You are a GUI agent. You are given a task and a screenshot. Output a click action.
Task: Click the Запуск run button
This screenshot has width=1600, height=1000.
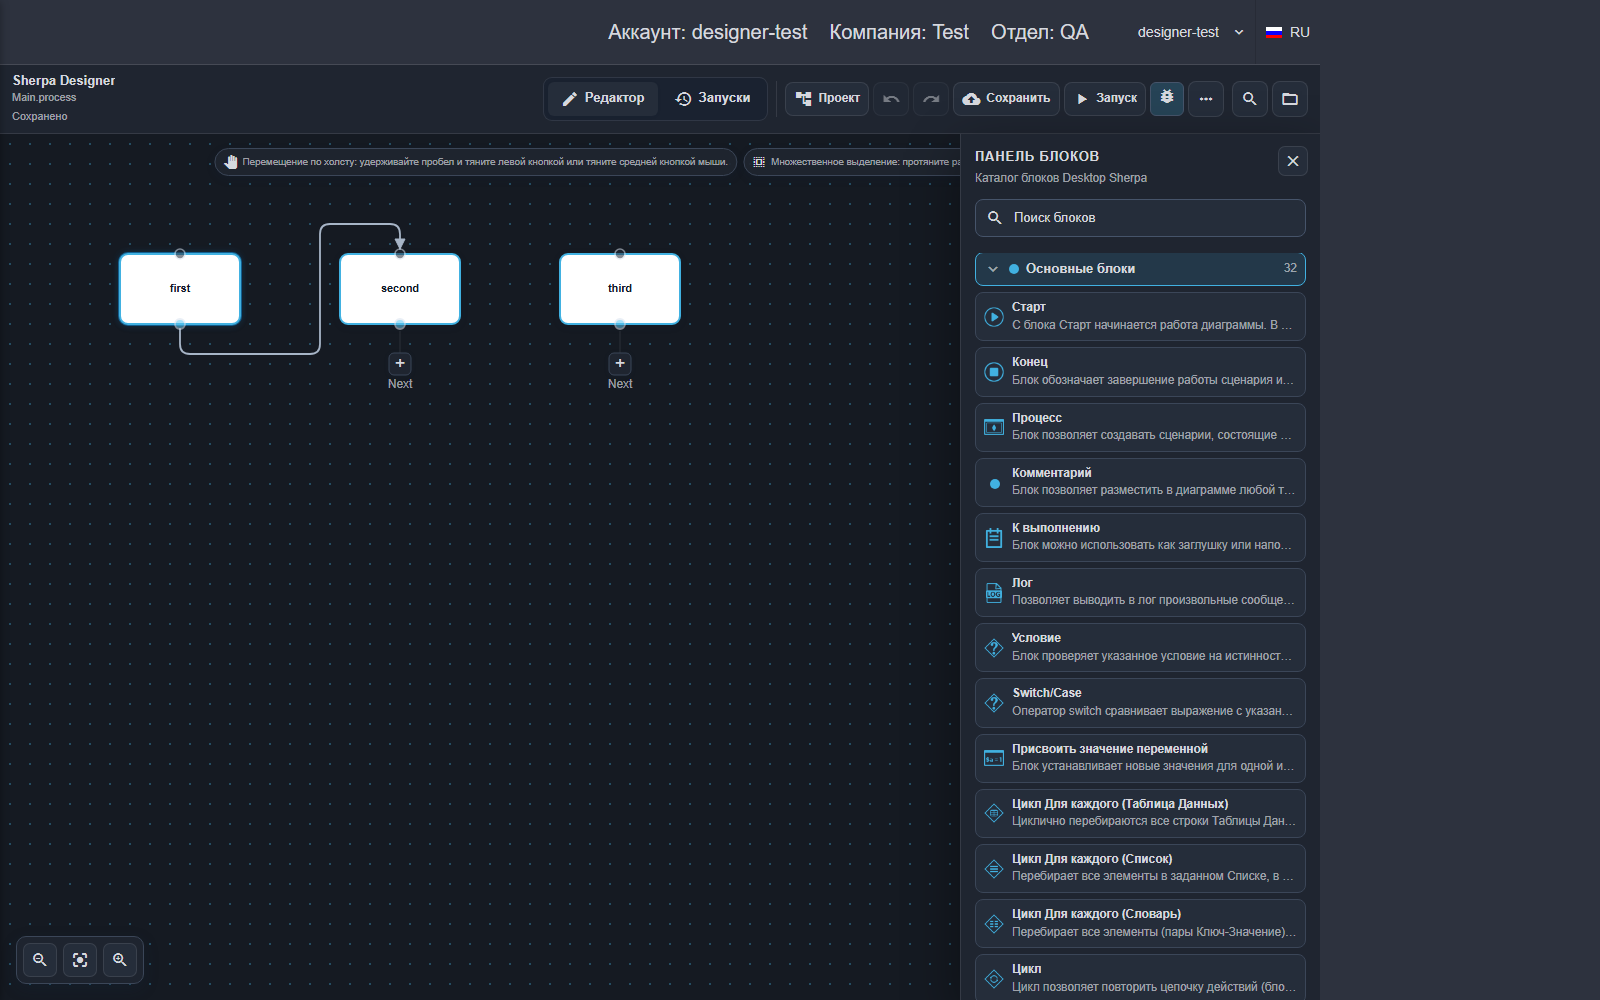coord(1106,98)
